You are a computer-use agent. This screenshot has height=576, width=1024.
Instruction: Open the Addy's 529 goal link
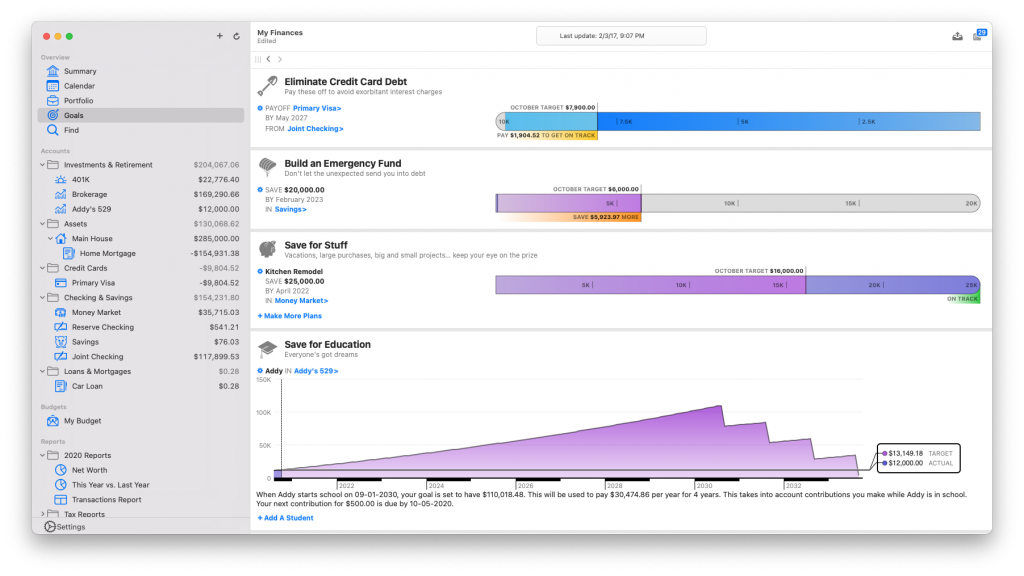(316, 371)
